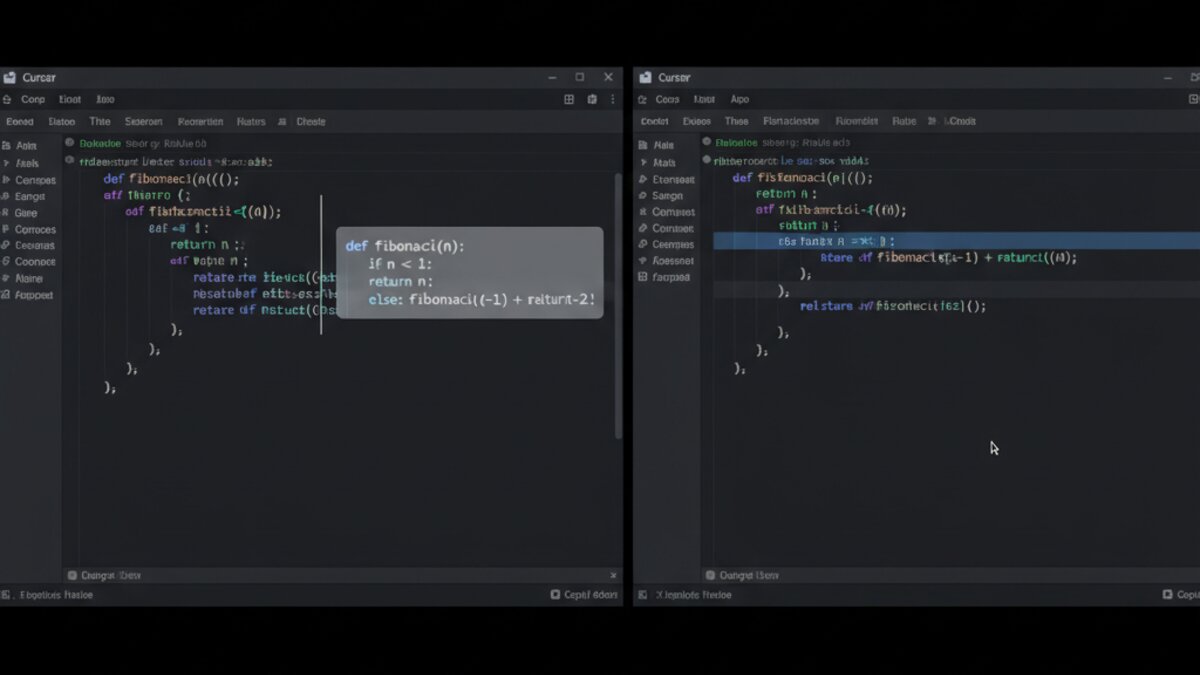1200x675 pixels.
Task: Open the "Conp" menu in left window
Action: click(33, 99)
